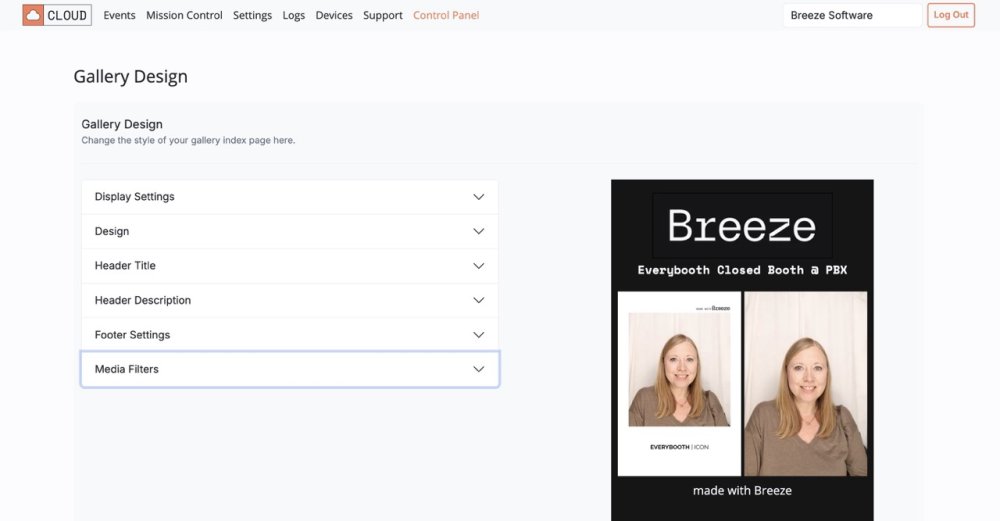Select the Control Panel link
The image size is (1000, 521).
coord(446,15)
